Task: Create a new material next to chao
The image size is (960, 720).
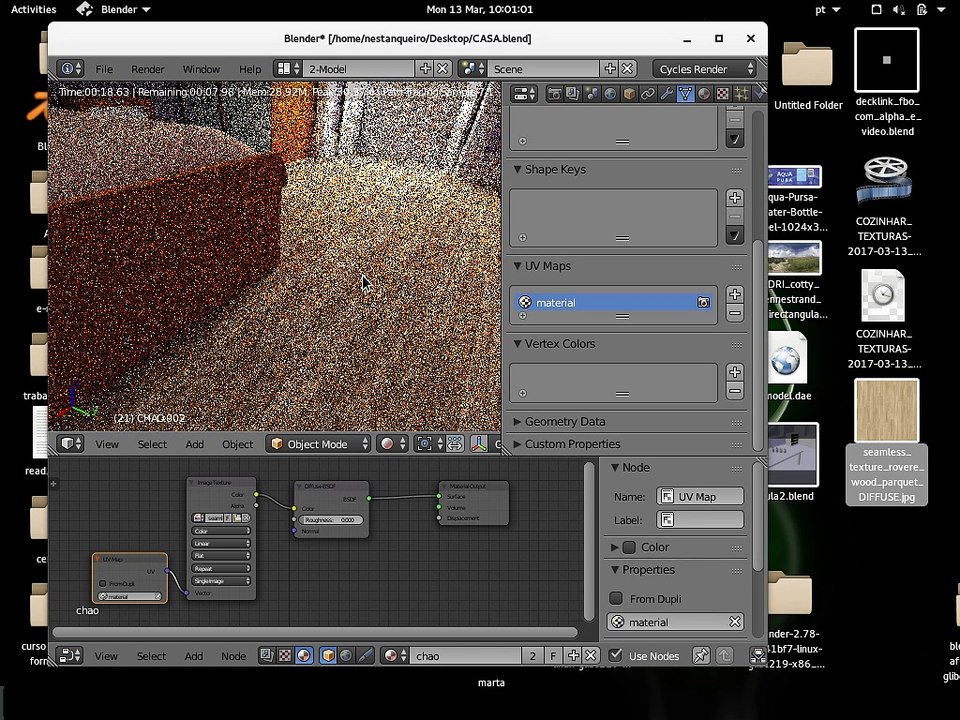Action: [573, 656]
